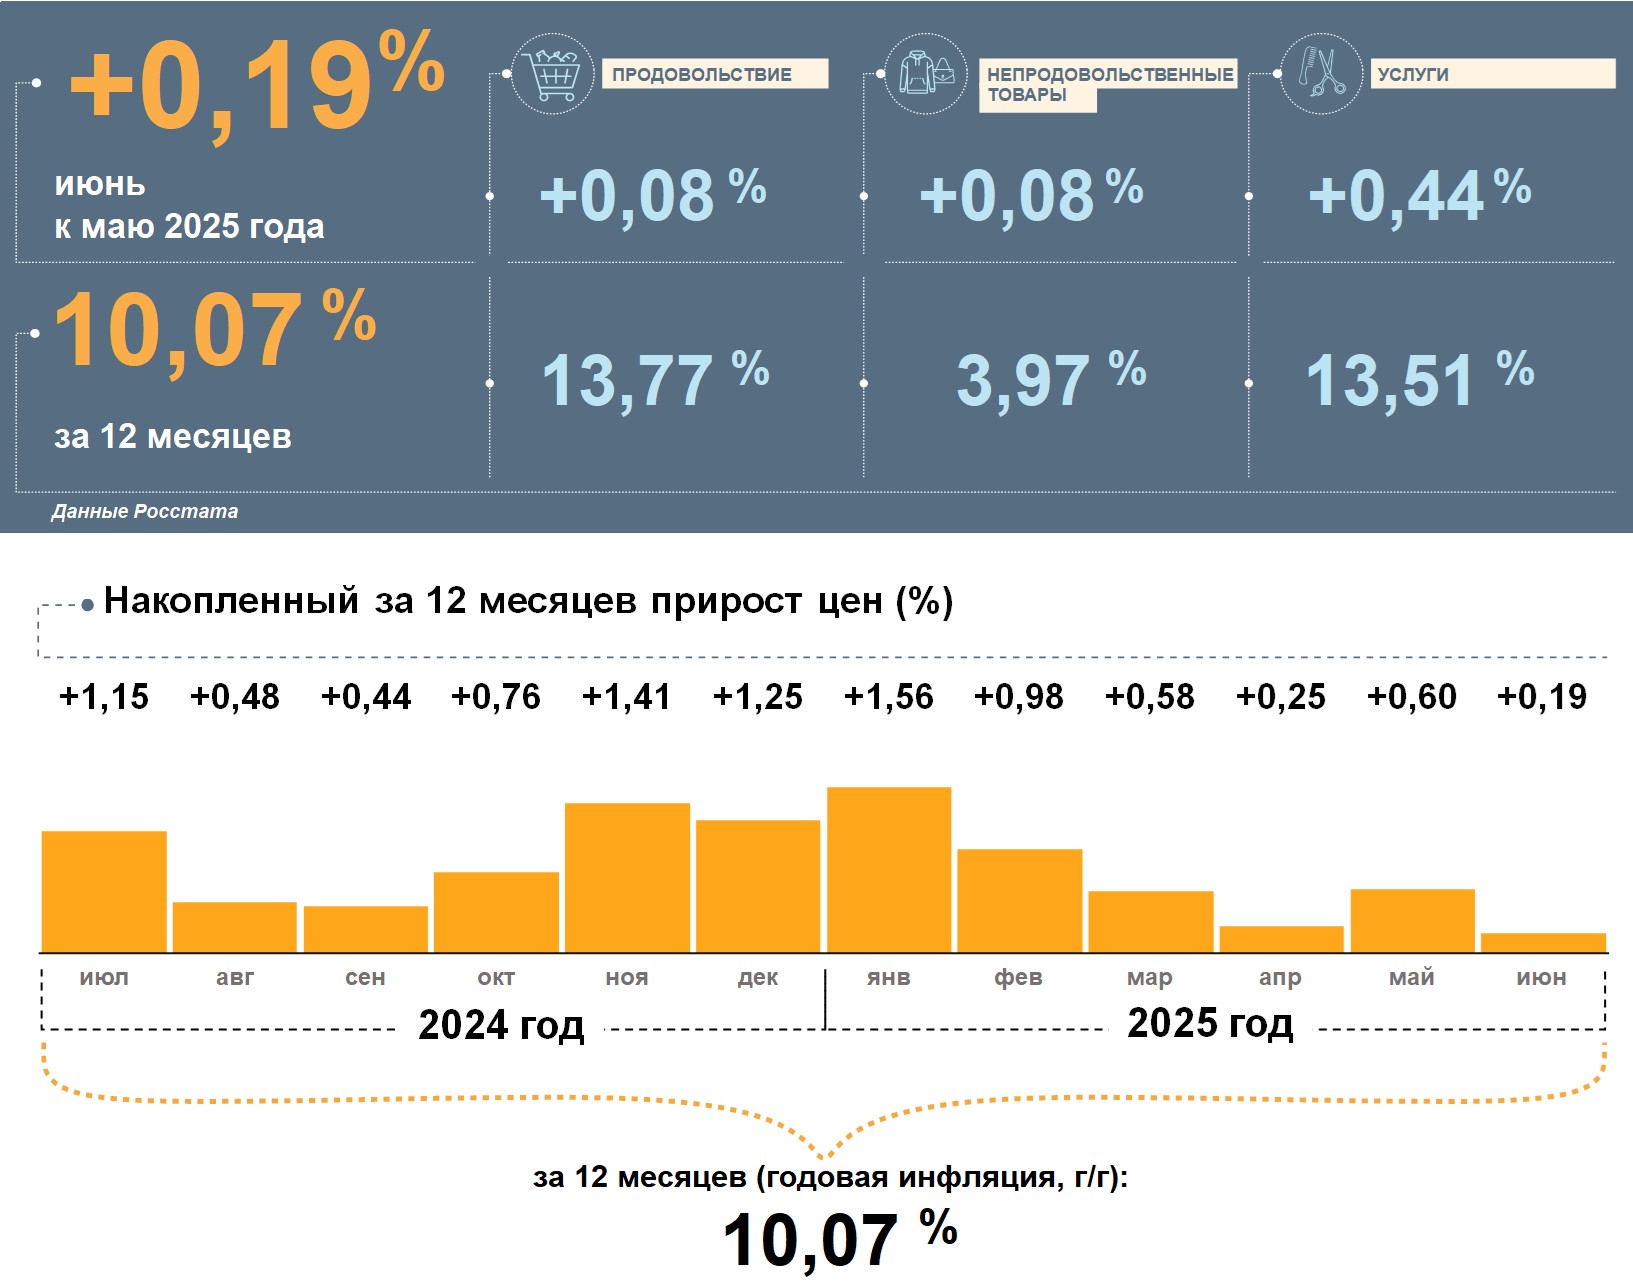Viewport: 1633px width, 1285px height.
Task: Select the ПРОДОВОЛЬСТВИЕ category label
Action: (x=714, y=74)
